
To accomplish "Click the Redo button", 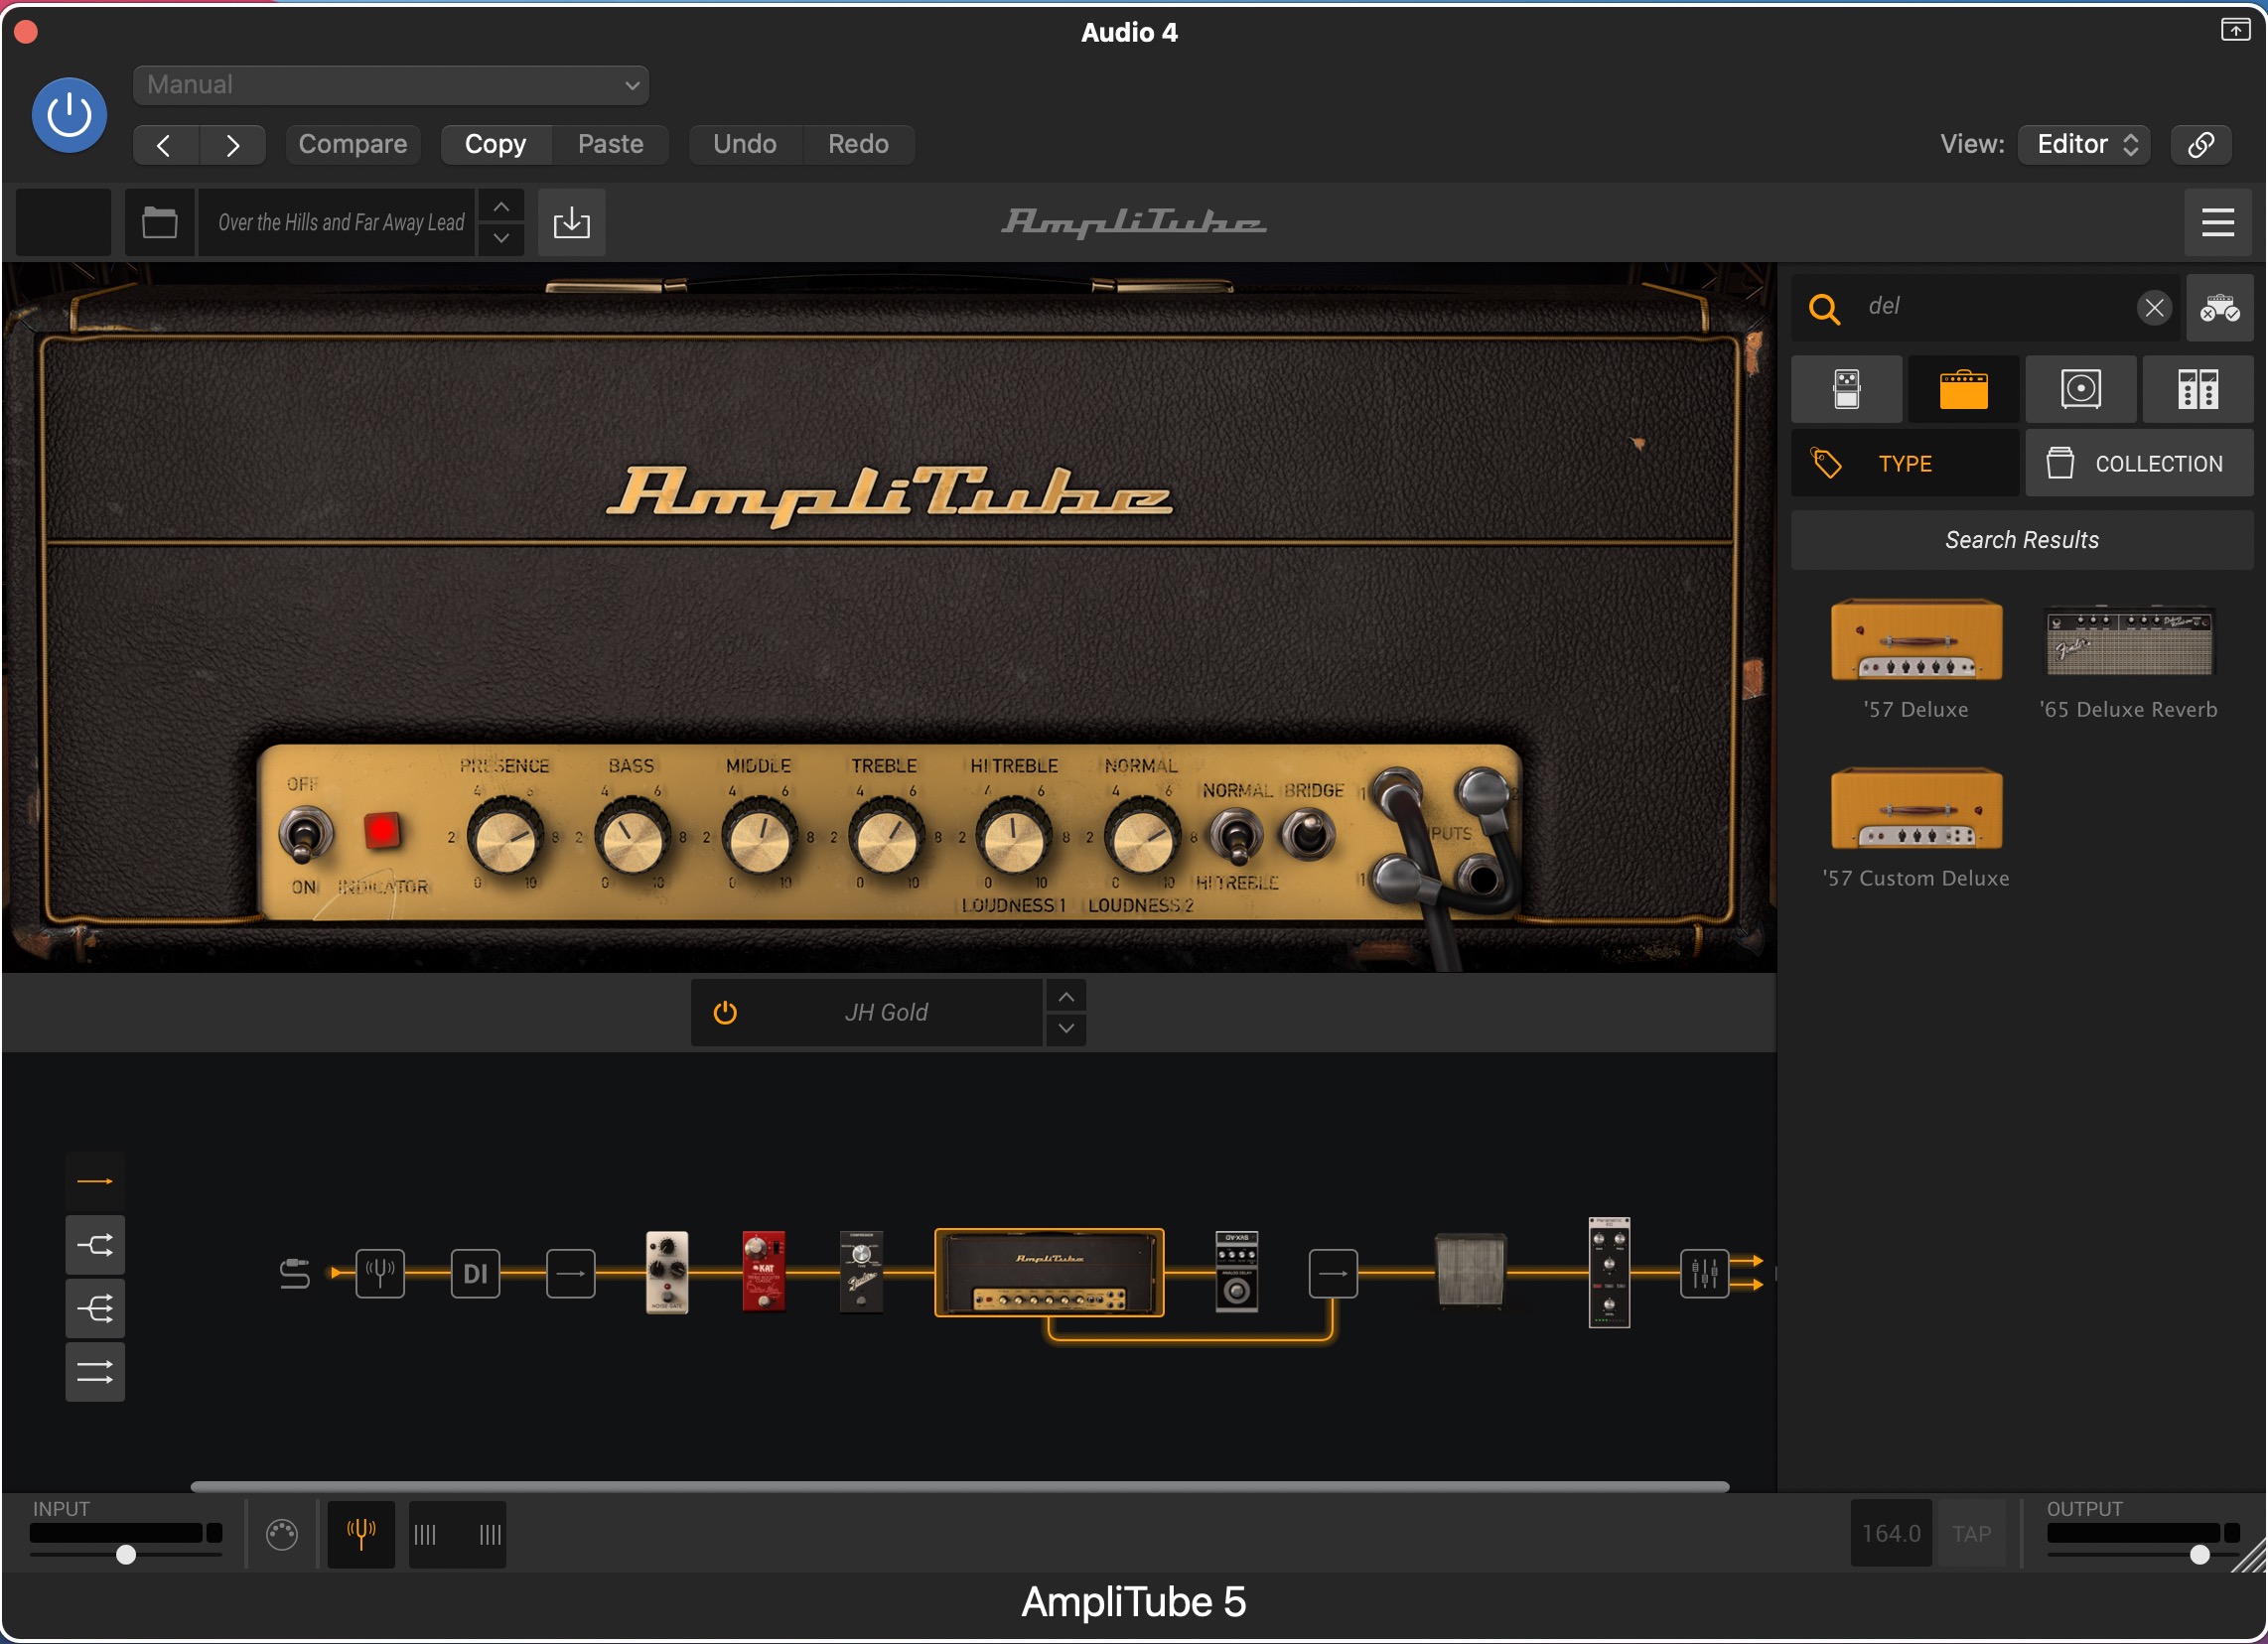I will tap(858, 144).
